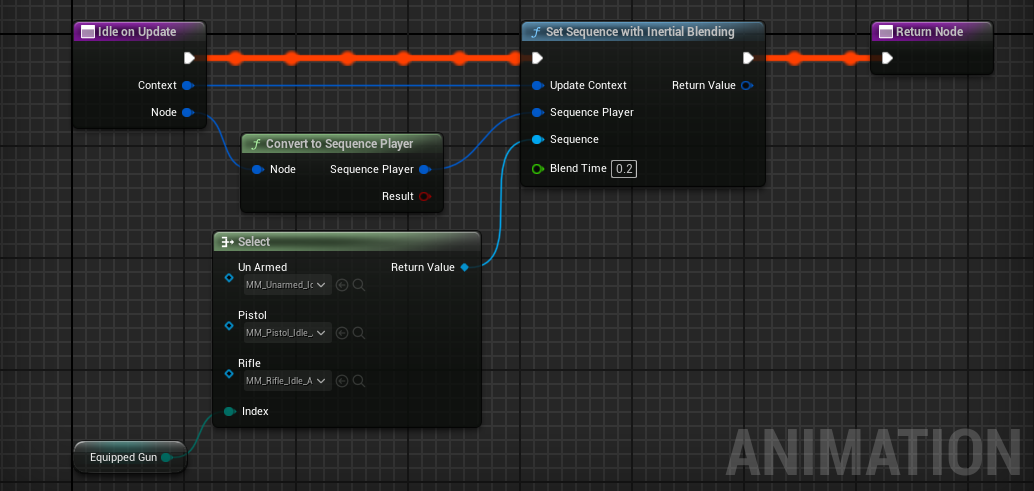Screen dimensions: 1034x491
Task: Open the MM_Rifle_Idle asset dropdown
Action: (288, 380)
